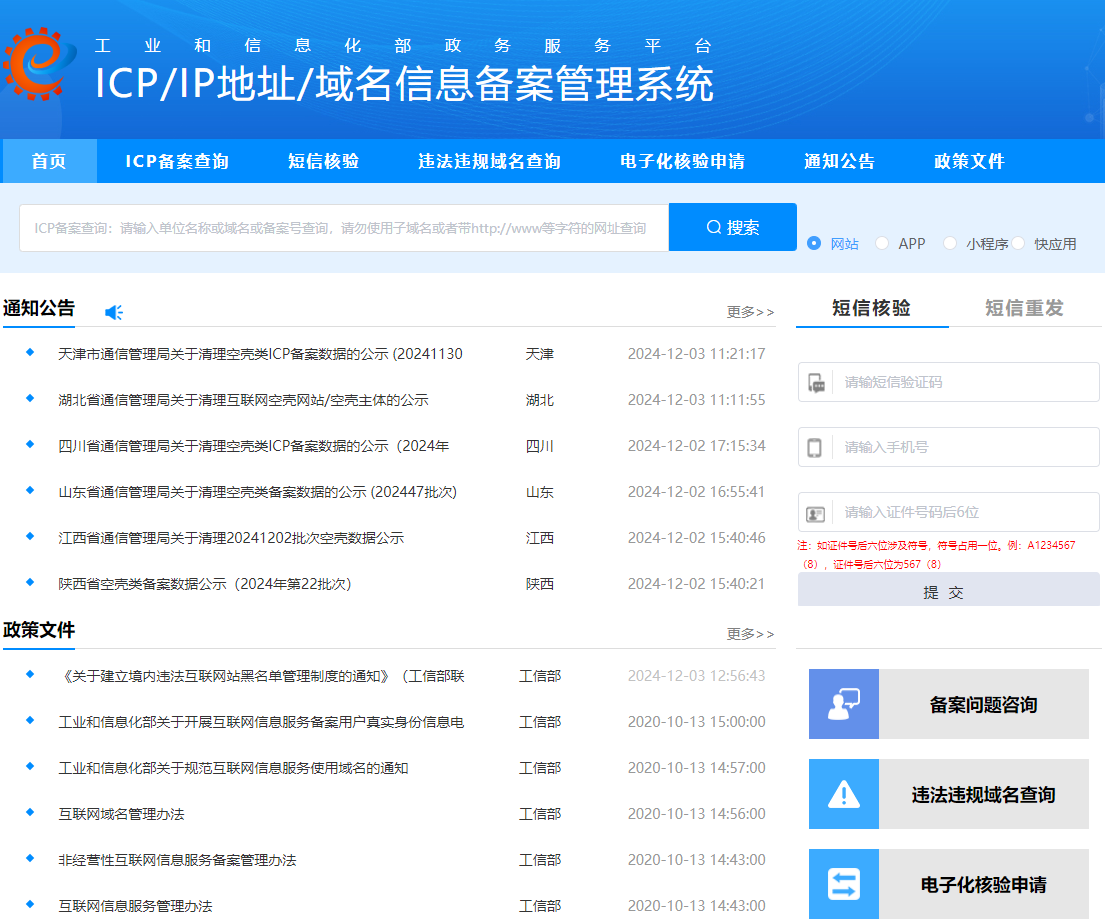
Task: Open the 短信核验 navigation item
Action: click(x=323, y=161)
